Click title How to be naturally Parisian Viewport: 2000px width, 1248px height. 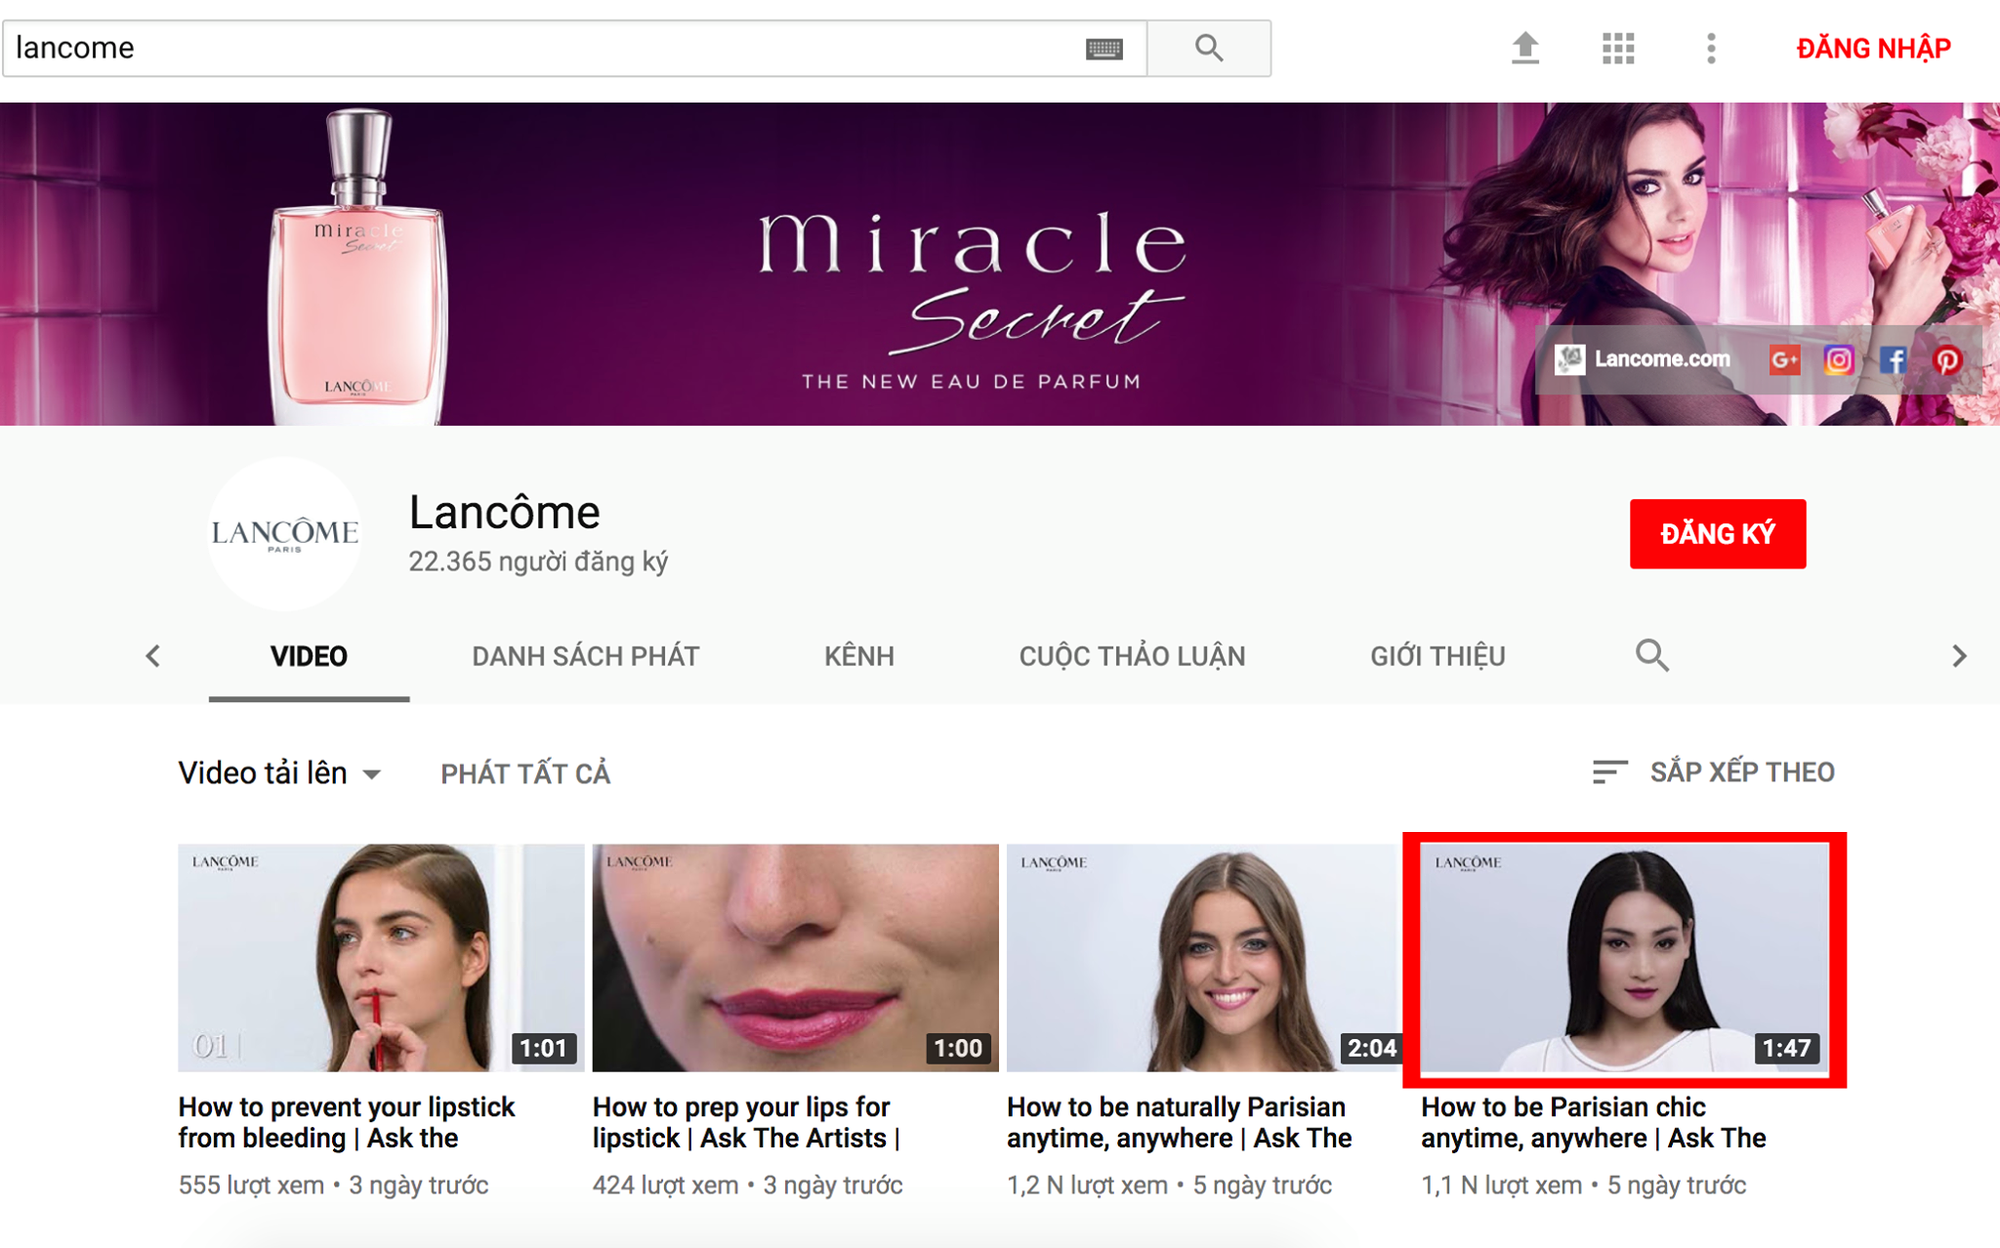[x=1179, y=1123]
